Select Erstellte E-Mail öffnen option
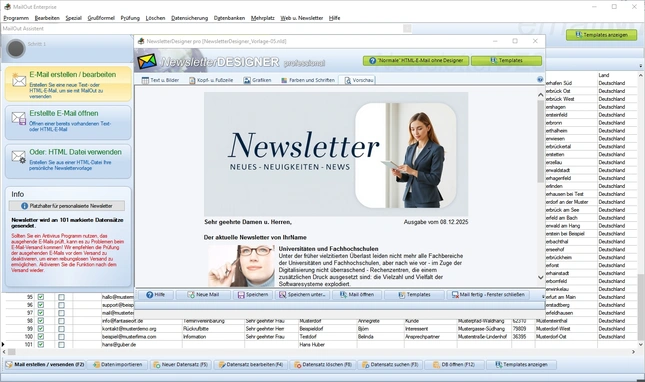This screenshot has height=382, width=645. [x=68, y=123]
